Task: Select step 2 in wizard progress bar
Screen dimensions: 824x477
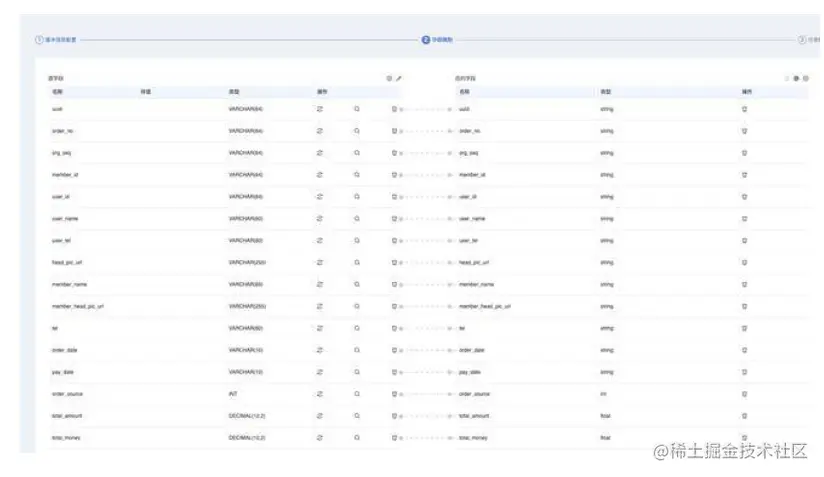Action: (x=437, y=40)
